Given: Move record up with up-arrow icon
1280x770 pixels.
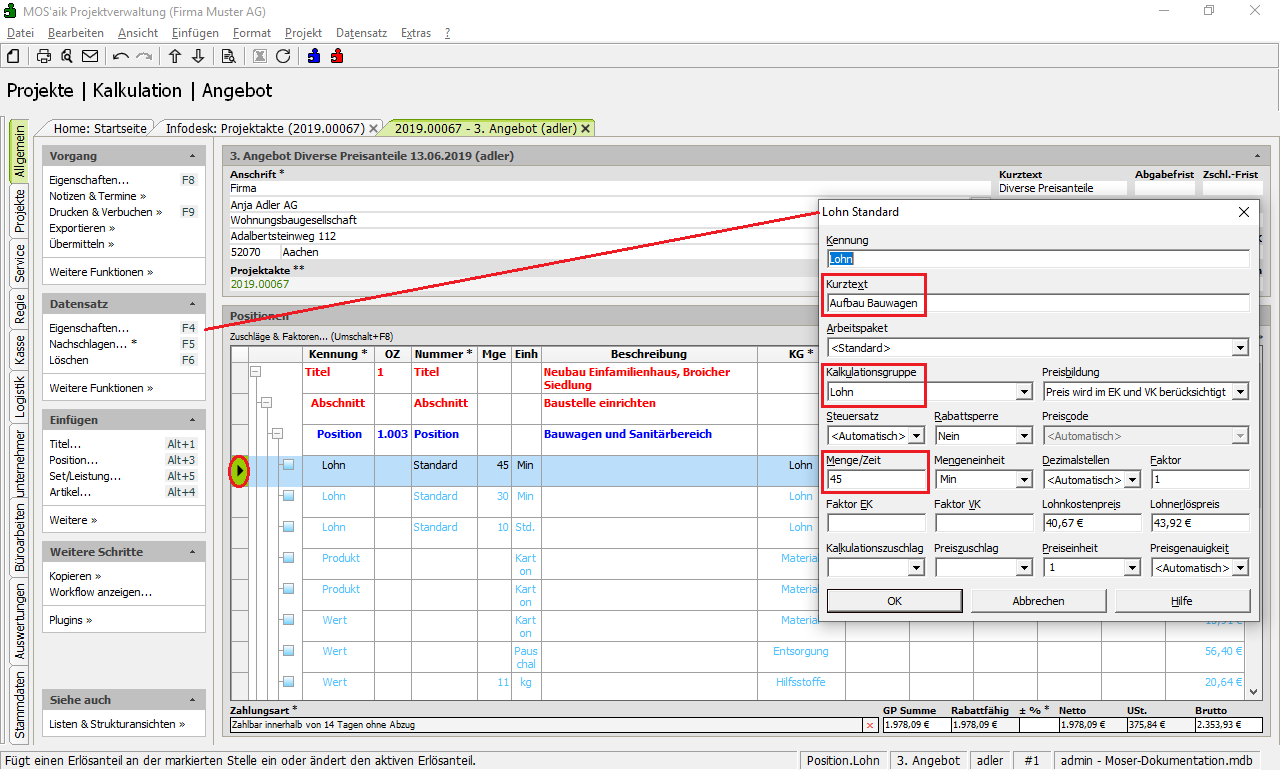Looking at the screenshot, I should click(175, 56).
